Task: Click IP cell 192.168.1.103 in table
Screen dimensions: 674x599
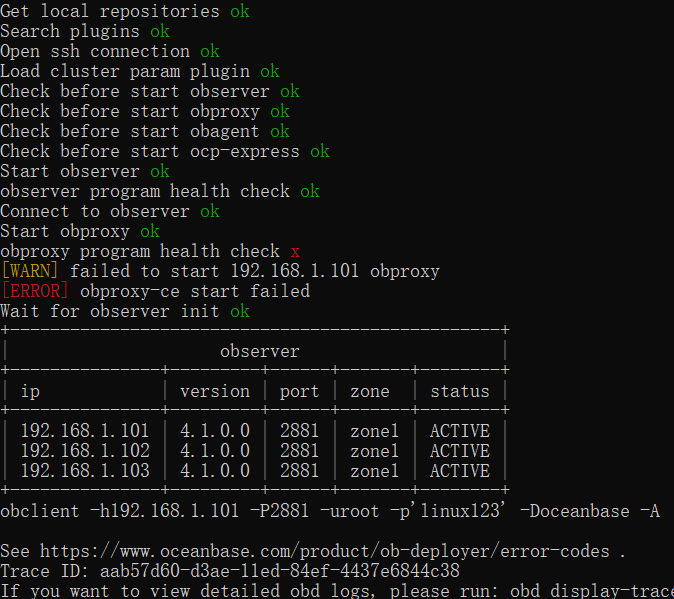Action: (x=85, y=471)
